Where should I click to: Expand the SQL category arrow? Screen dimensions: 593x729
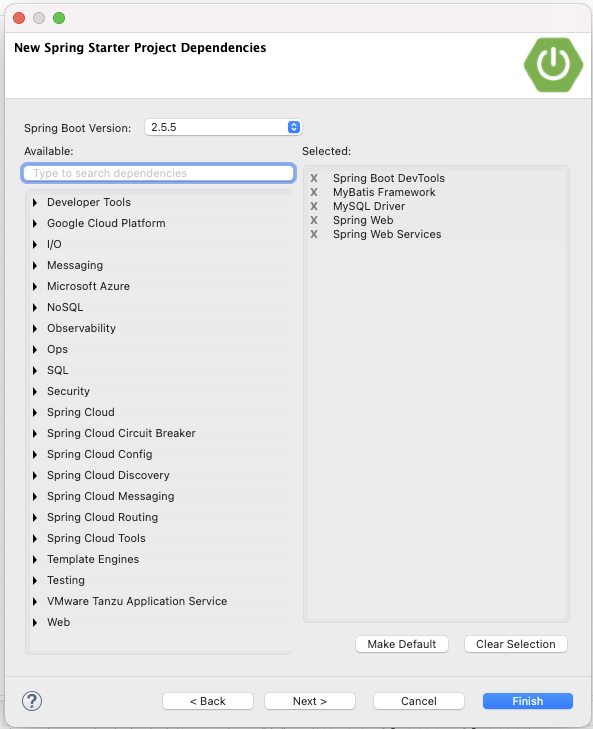pos(35,370)
